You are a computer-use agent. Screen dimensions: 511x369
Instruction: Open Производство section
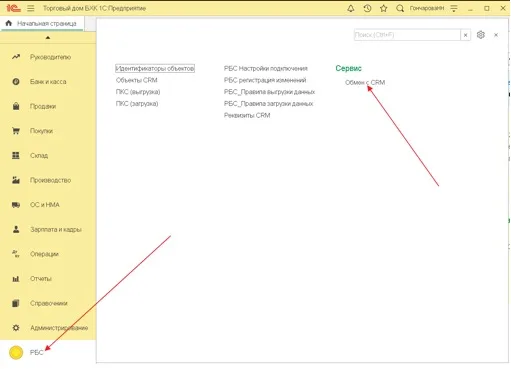[x=50, y=180]
